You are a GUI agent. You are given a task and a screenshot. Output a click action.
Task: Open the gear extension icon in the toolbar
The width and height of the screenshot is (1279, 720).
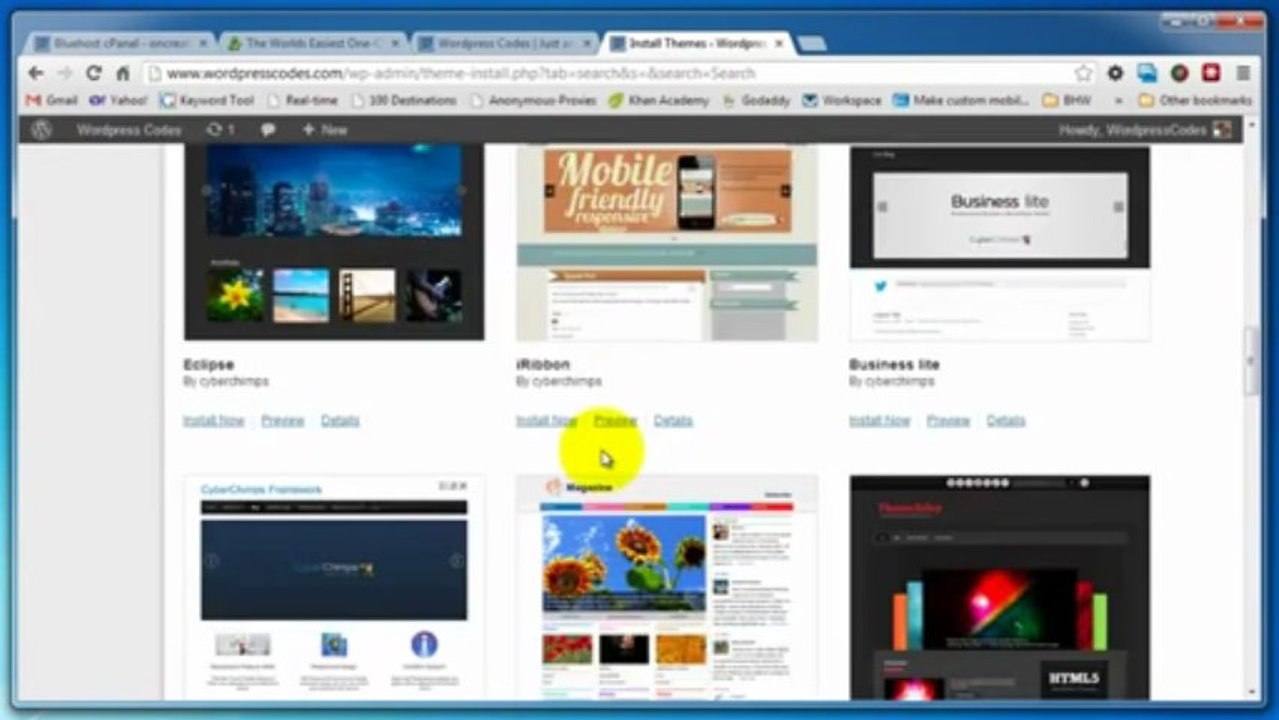click(x=1115, y=73)
